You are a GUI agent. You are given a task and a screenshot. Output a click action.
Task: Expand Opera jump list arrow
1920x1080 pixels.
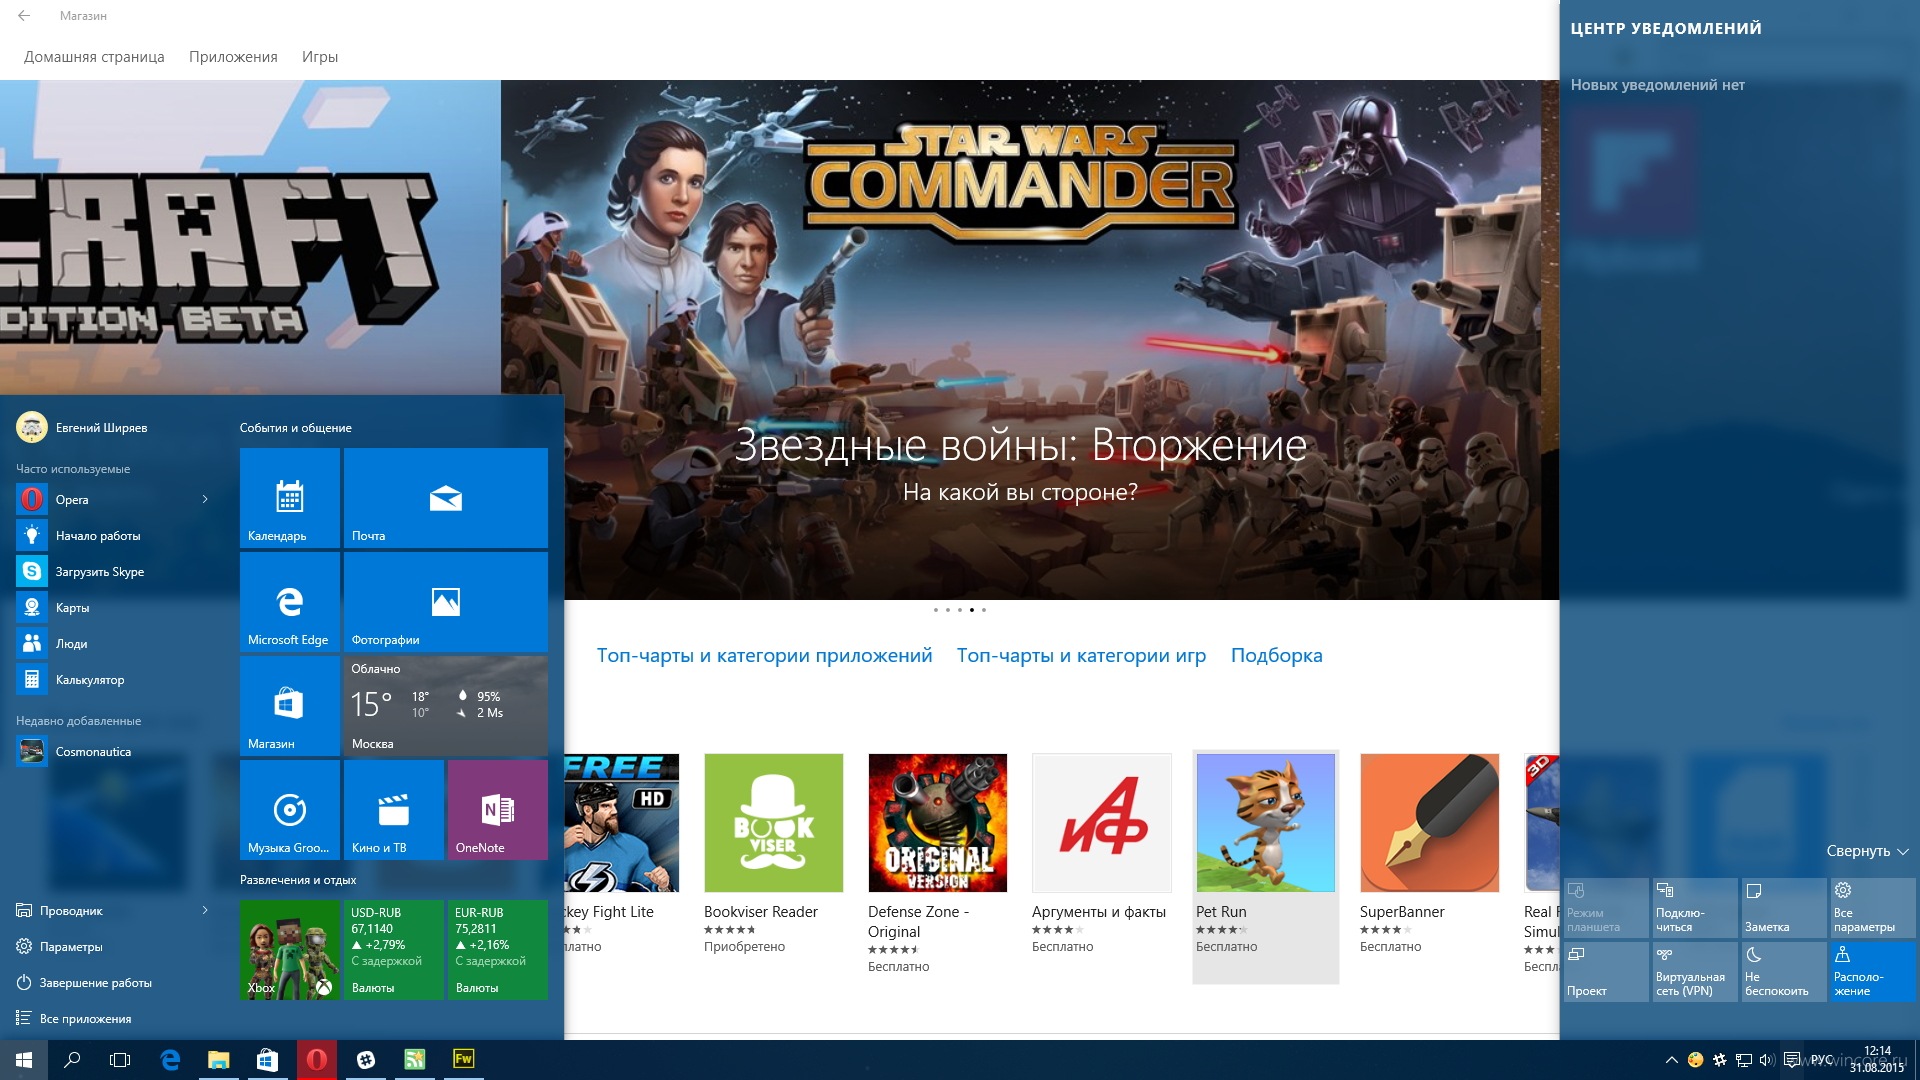pos(205,499)
